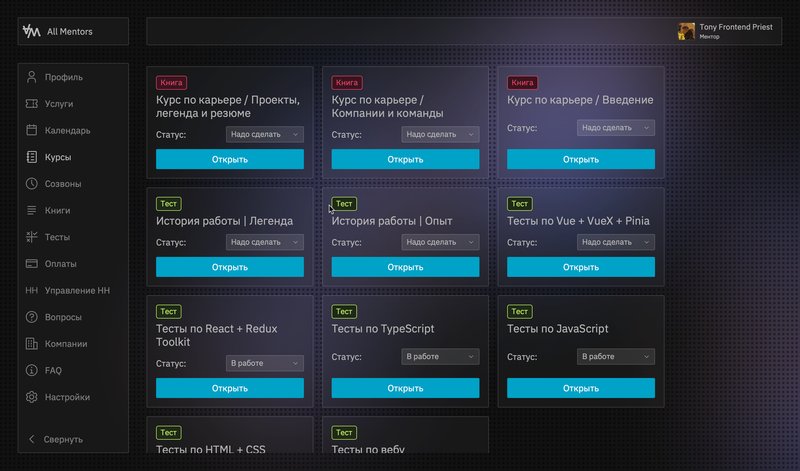The height and width of the screenshot is (471, 800).
Task: Change status of Тесты по JavaScript
Action: 616,356
